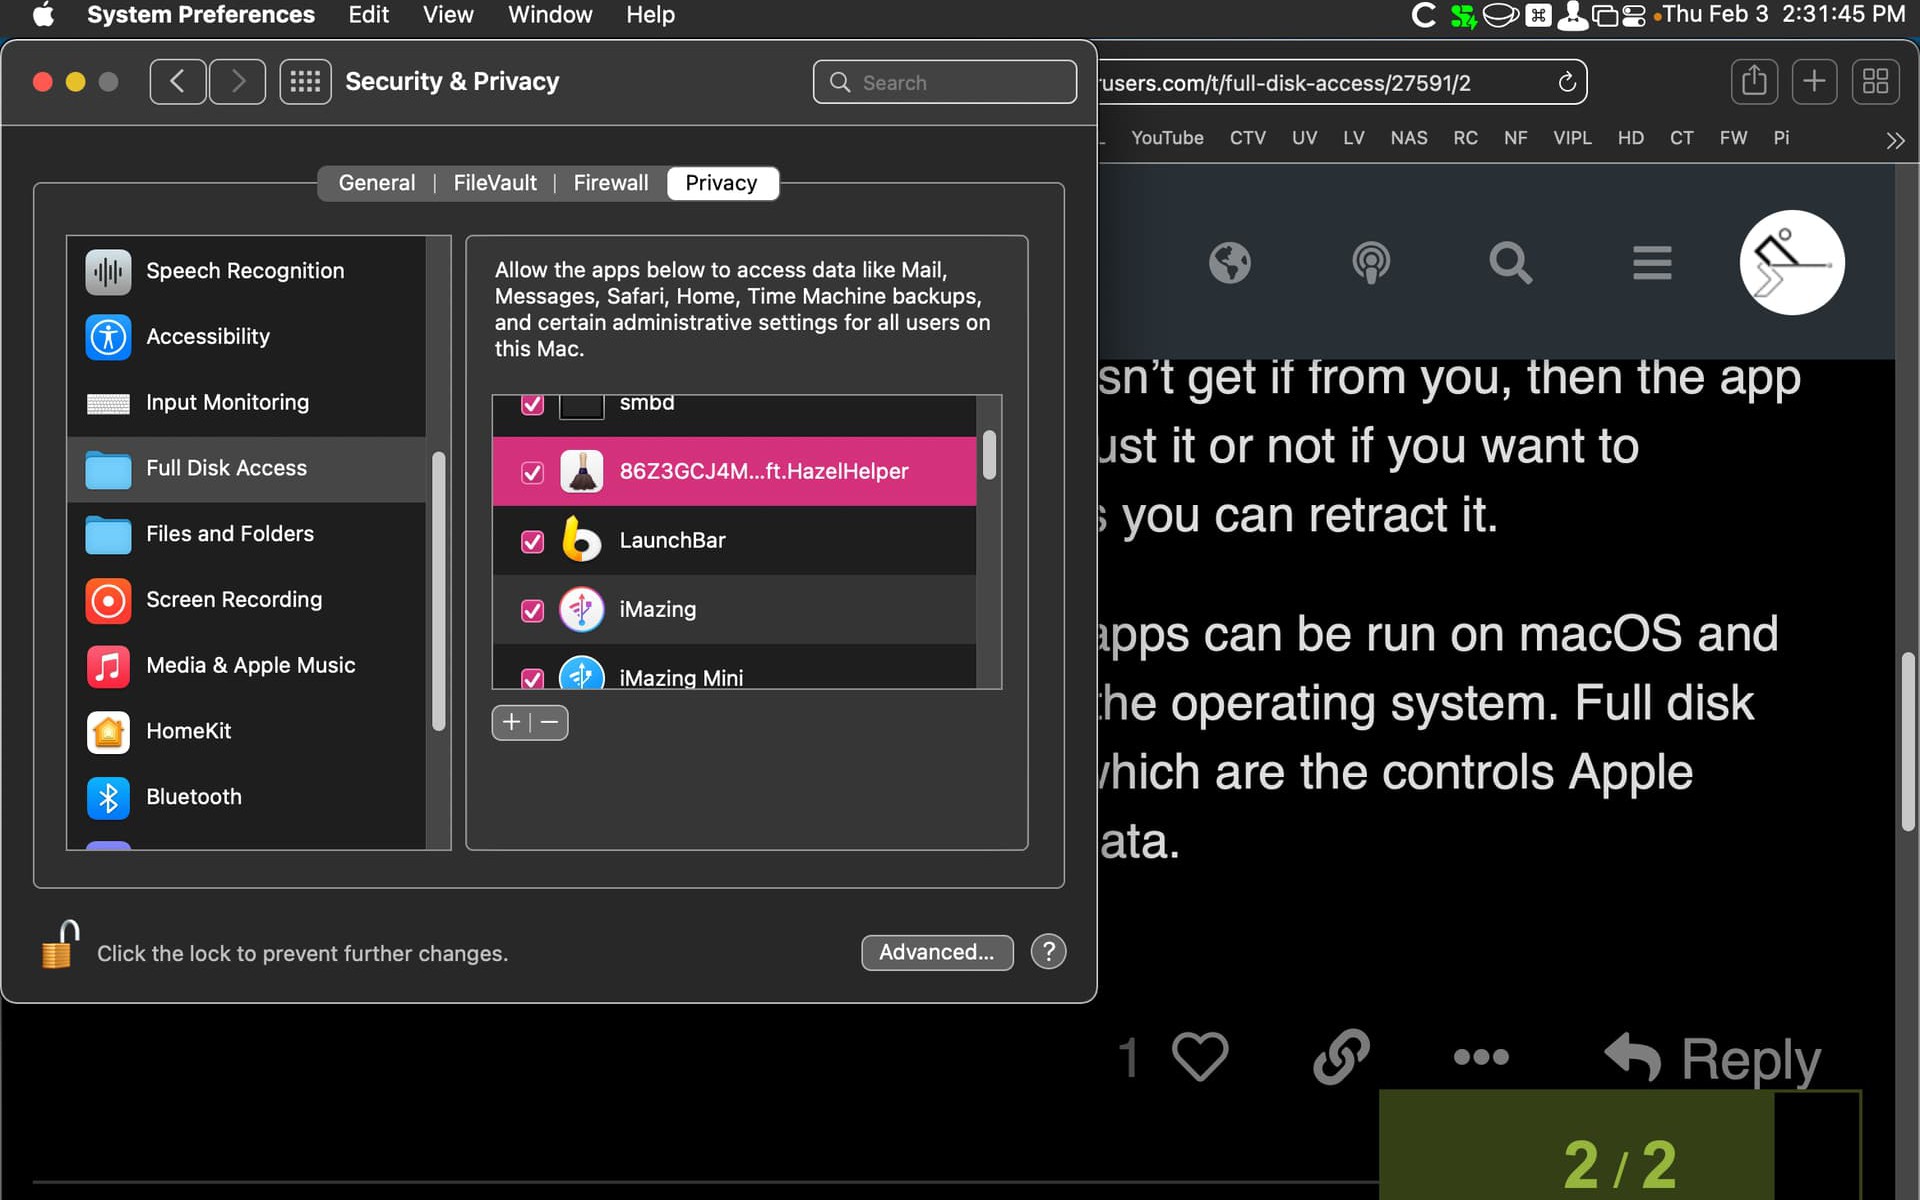
Task: Open the HomeKit privacy category
Action: tap(246, 732)
